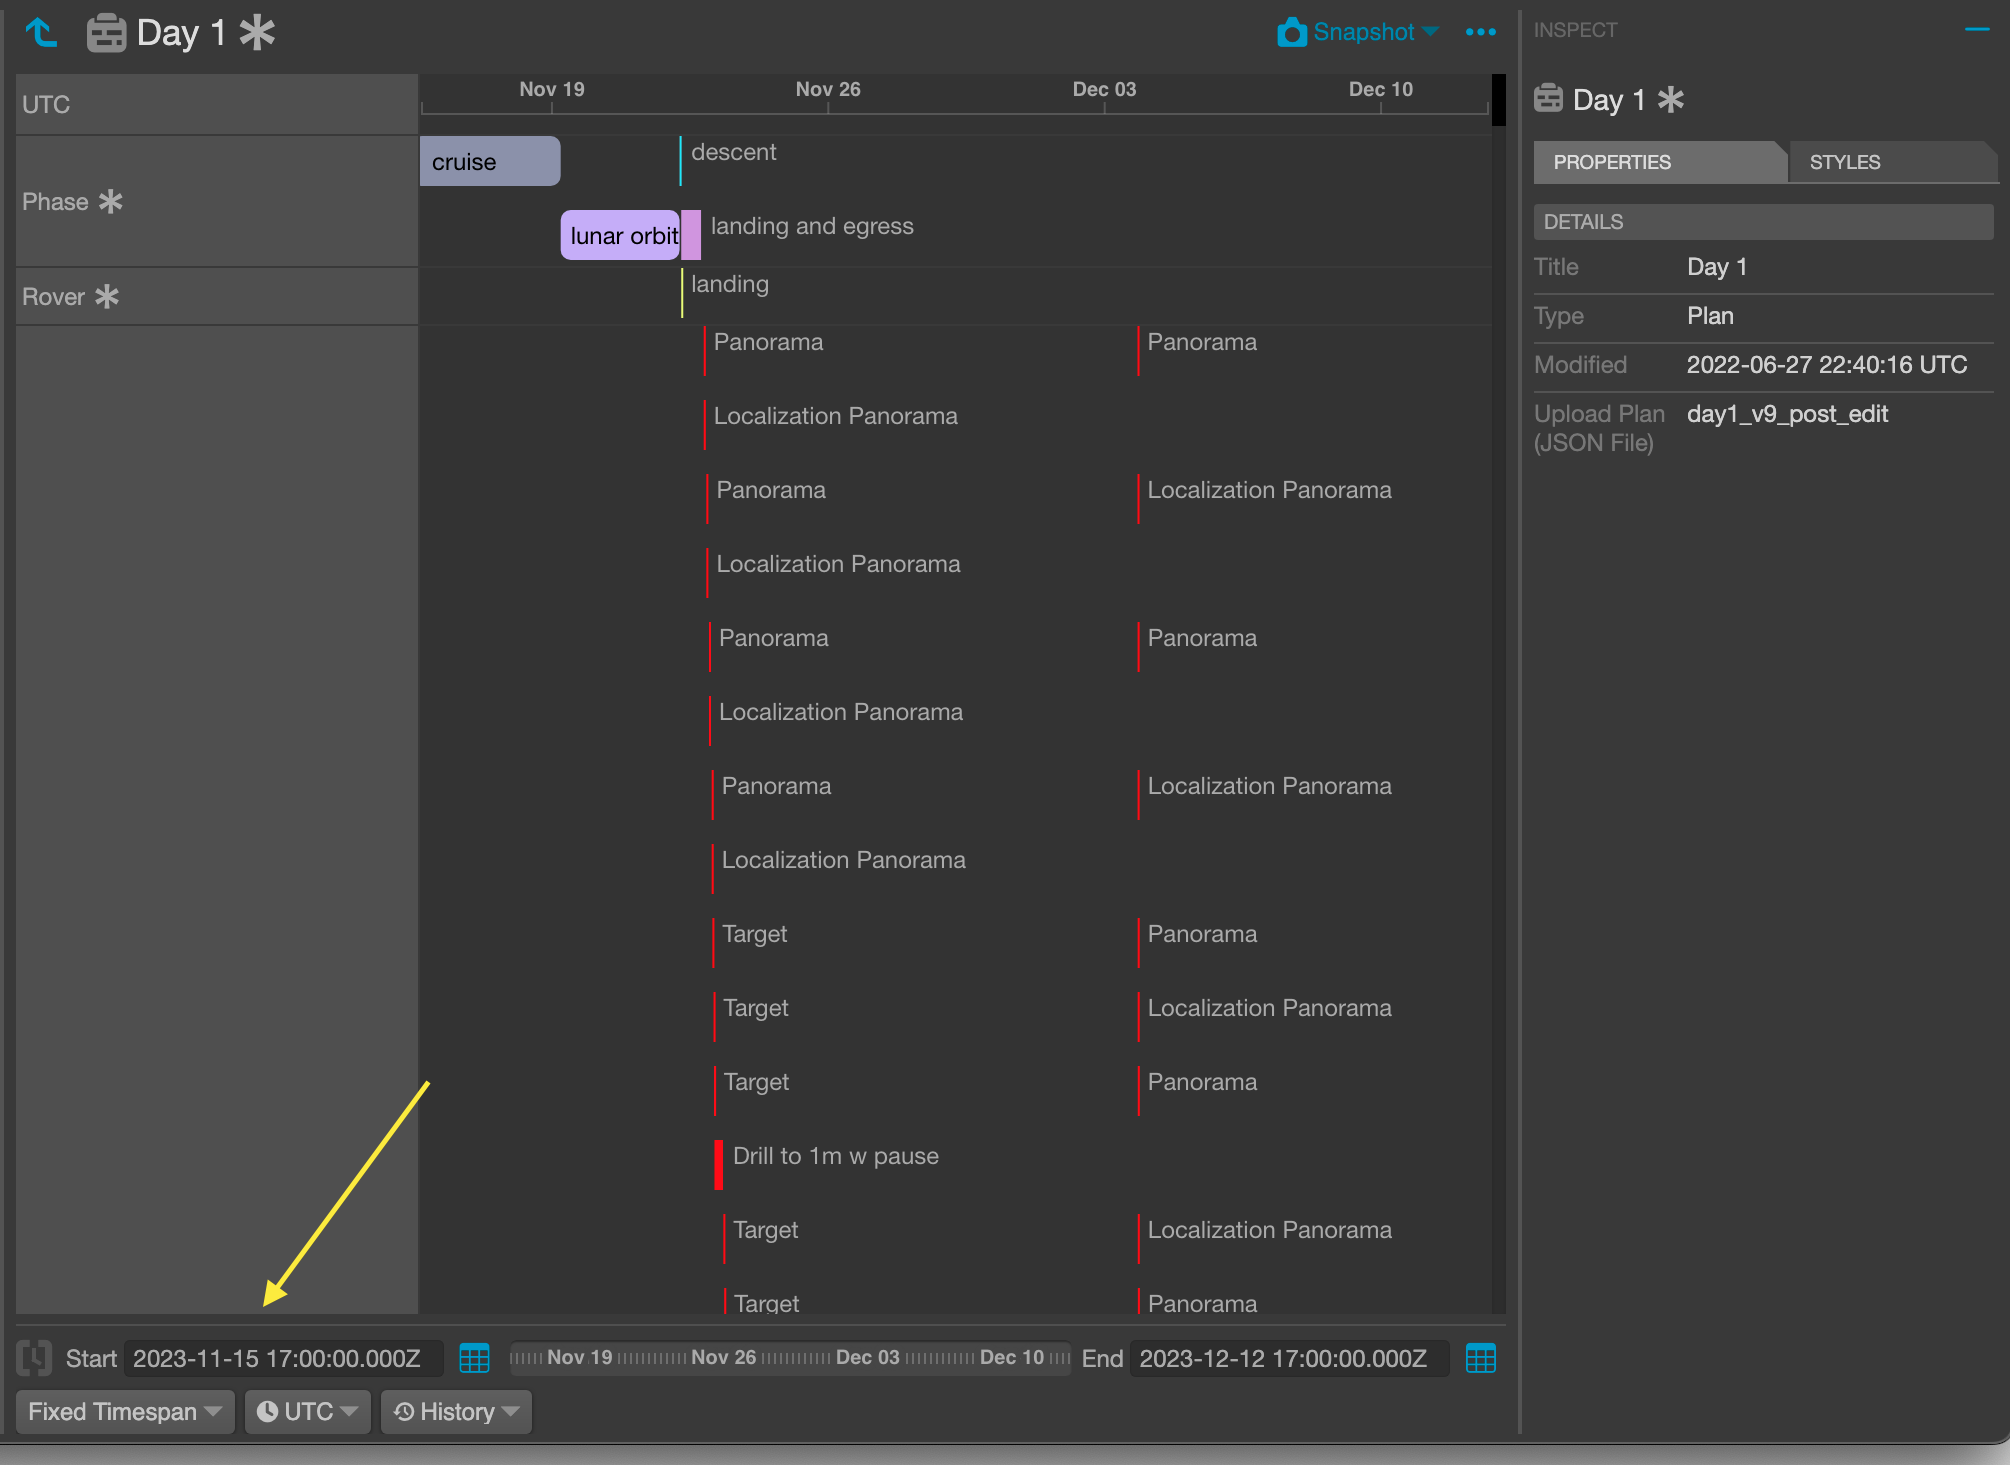Click the Snapshot camera icon
This screenshot has height=1465, width=2010.
[1291, 32]
